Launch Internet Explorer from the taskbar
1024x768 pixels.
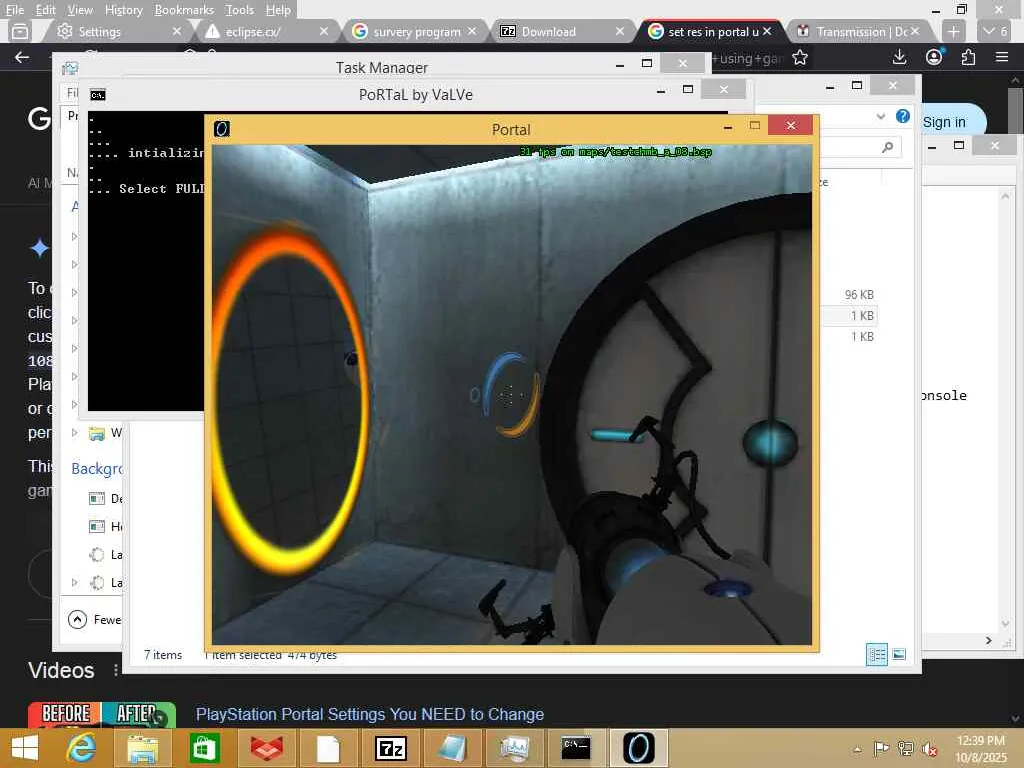pos(82,748)
